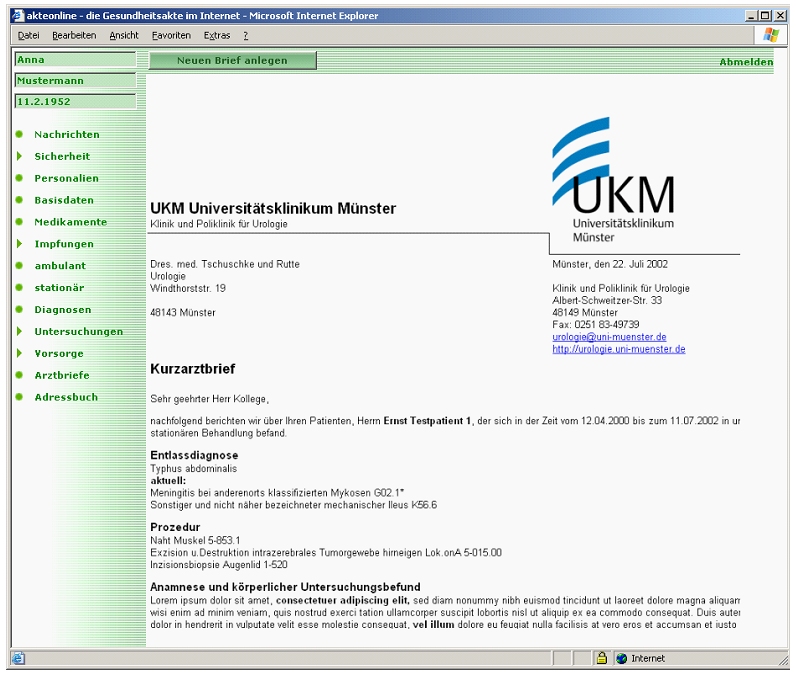Expand the Impfungen arrow in sidebar

19,244
